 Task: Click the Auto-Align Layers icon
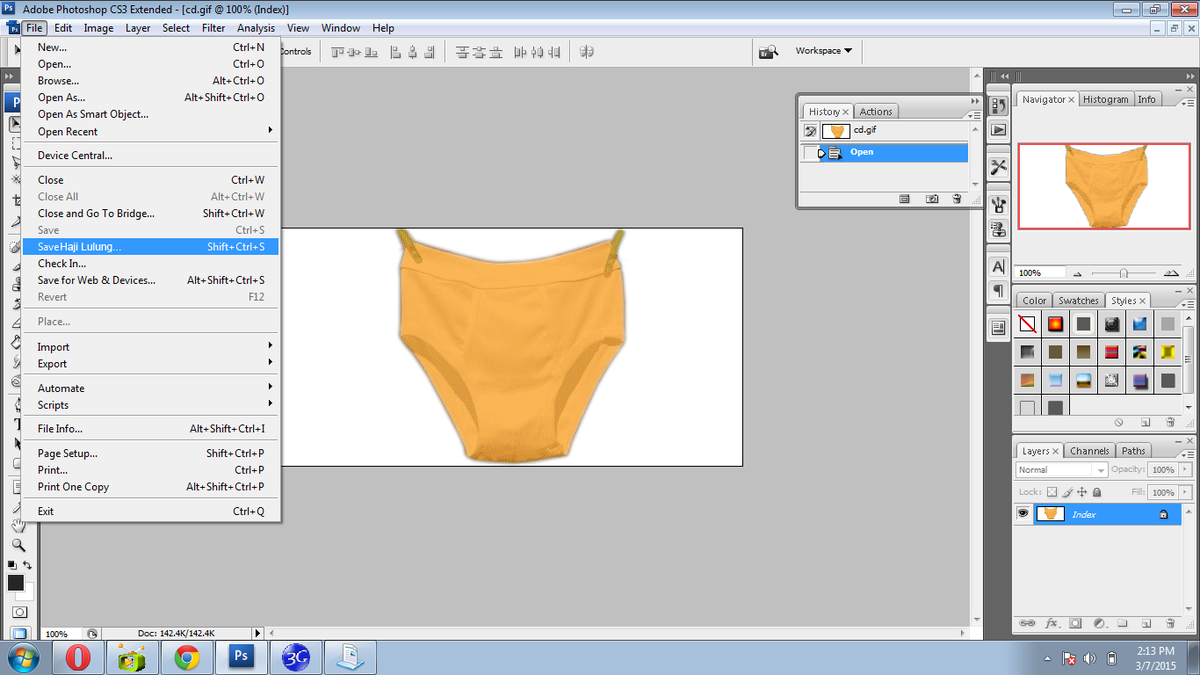[586, 51]
